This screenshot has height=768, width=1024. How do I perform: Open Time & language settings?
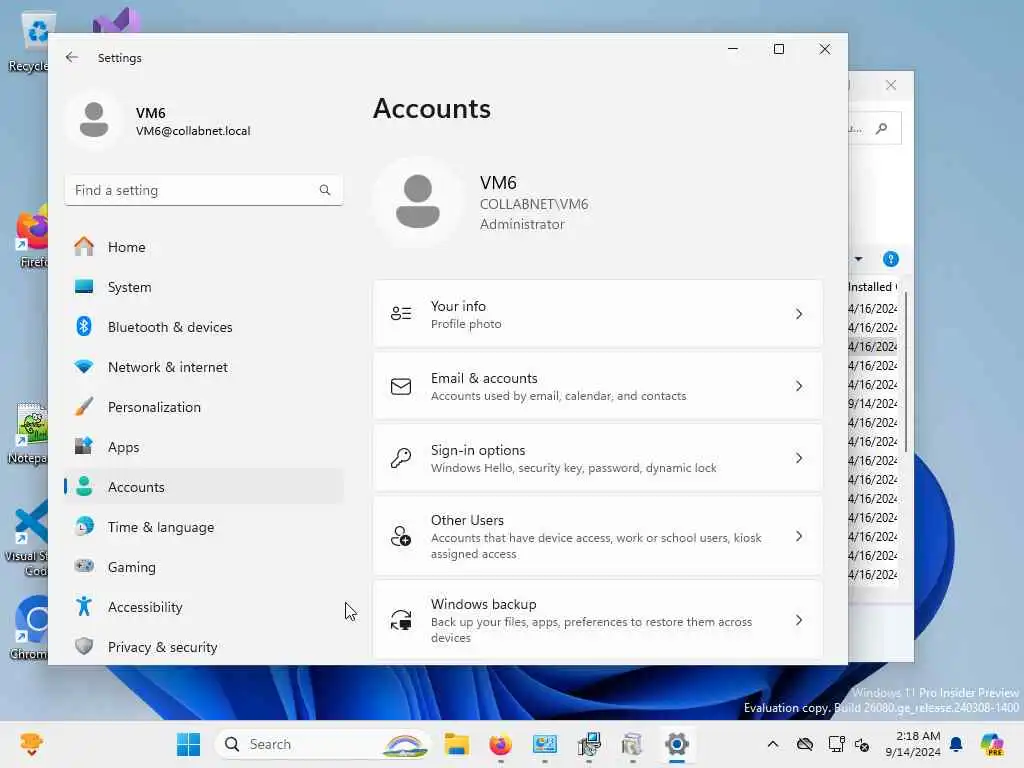[204, 527]
